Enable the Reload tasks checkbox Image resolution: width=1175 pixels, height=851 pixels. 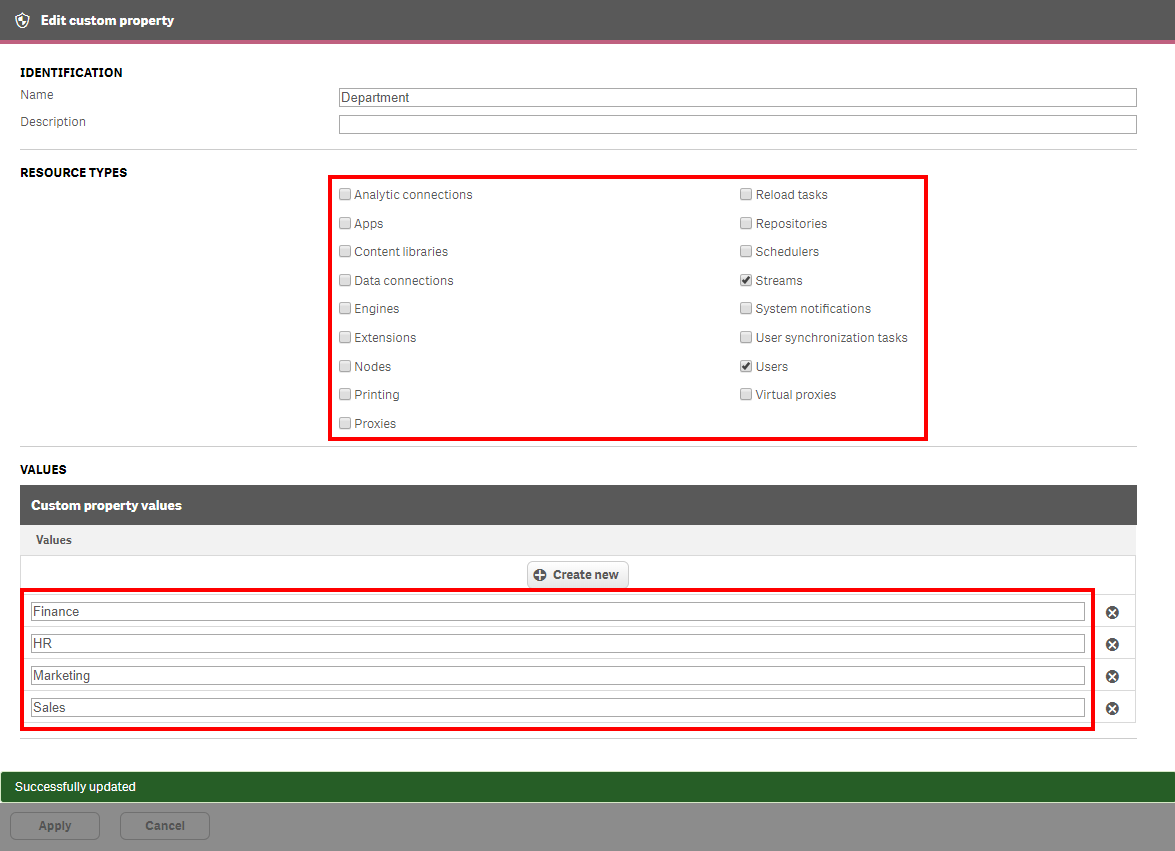click(745, 193)
